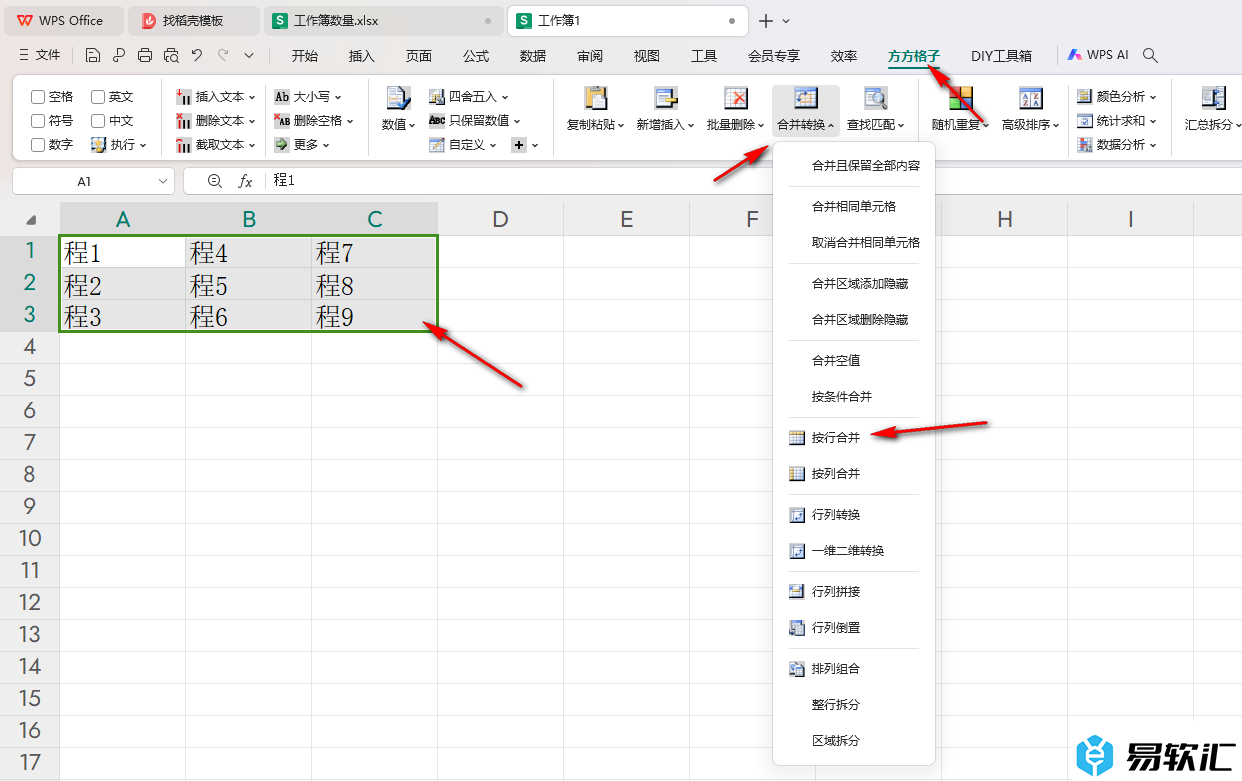Image resolution: width=1242 pixels, height=781 pixels.
Task: Click the Redo arrow icon
Action: tap(223, 56)
